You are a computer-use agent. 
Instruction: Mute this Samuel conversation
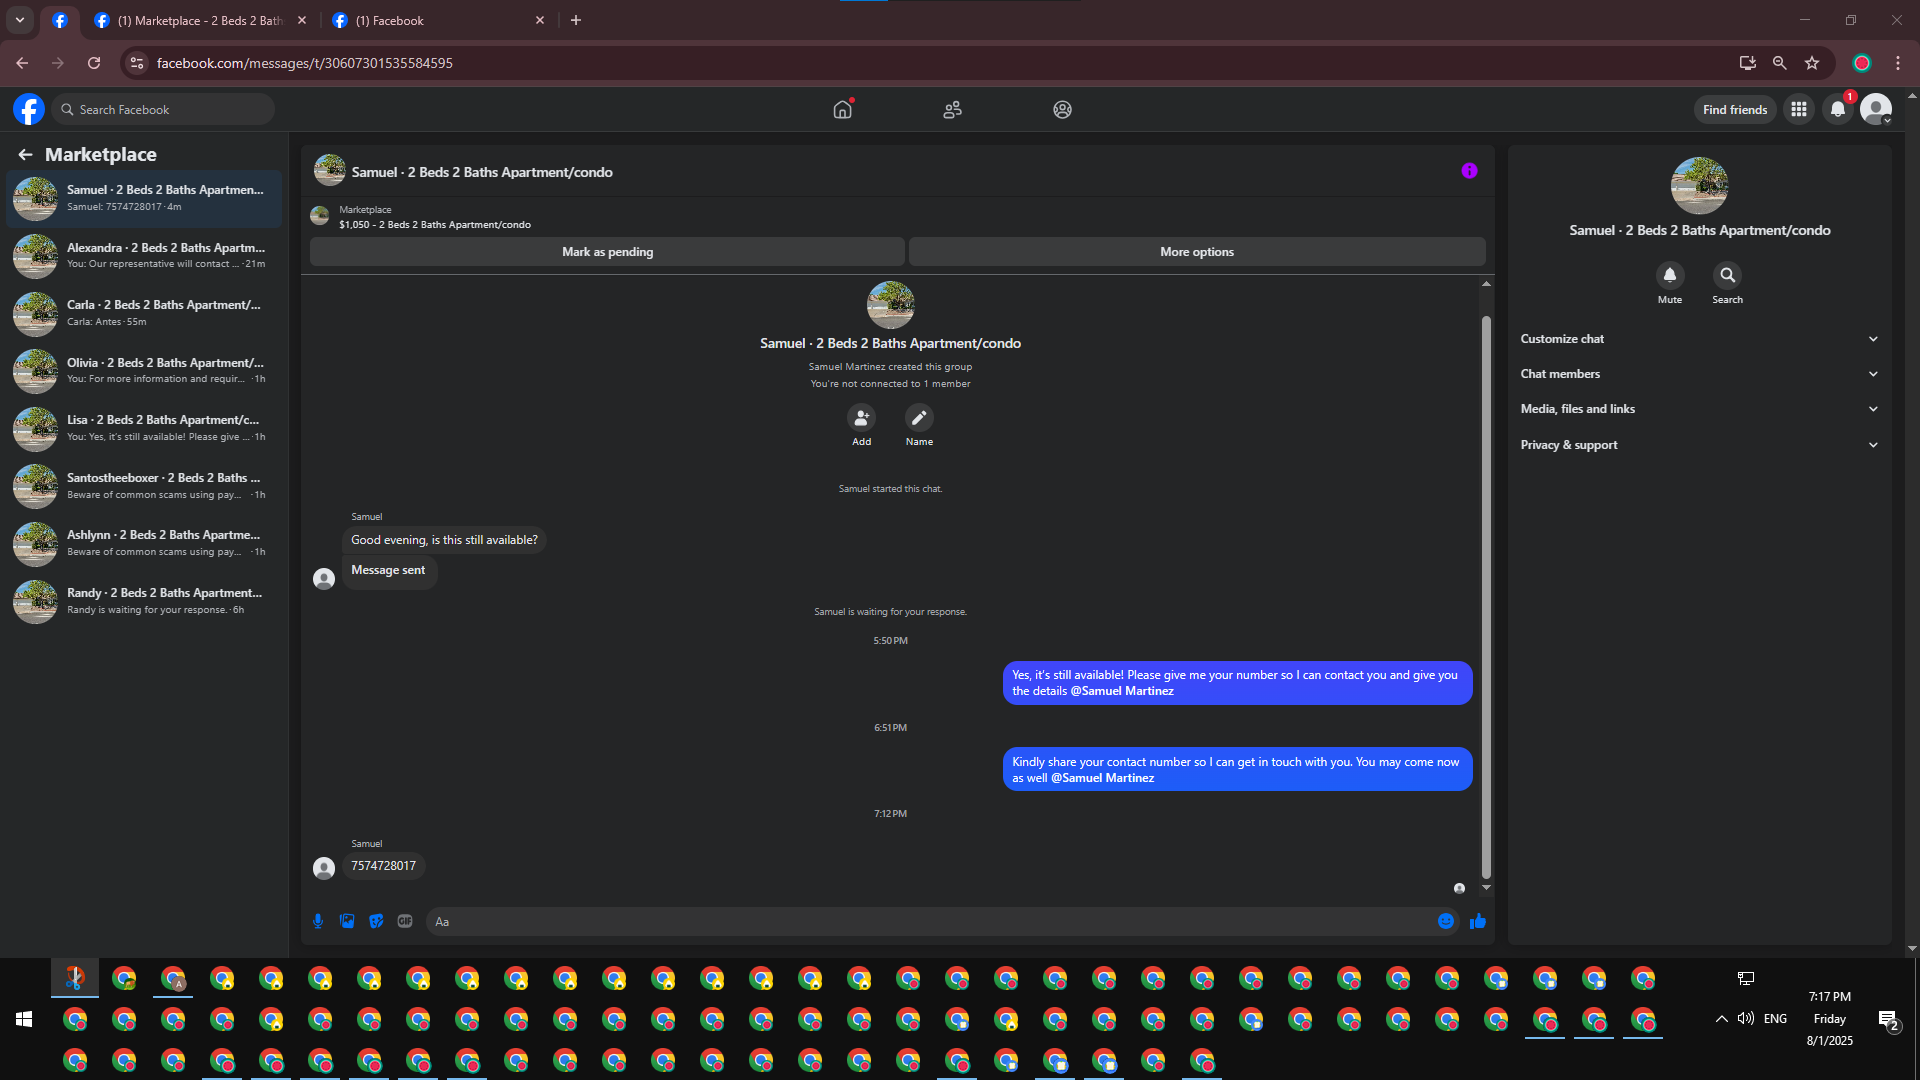click(1670, 275)
